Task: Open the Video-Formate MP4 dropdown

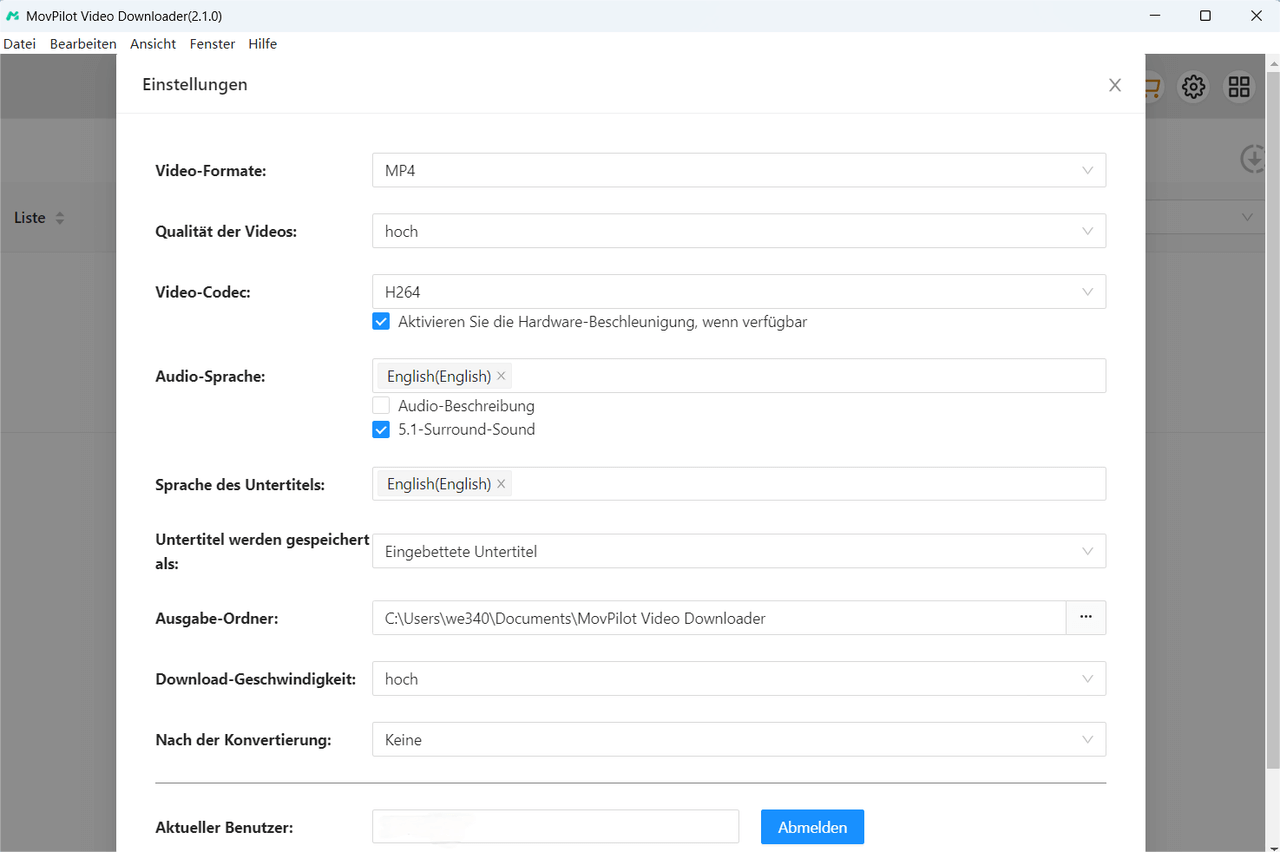Action: pyautogui.click(x=739, y=170)
